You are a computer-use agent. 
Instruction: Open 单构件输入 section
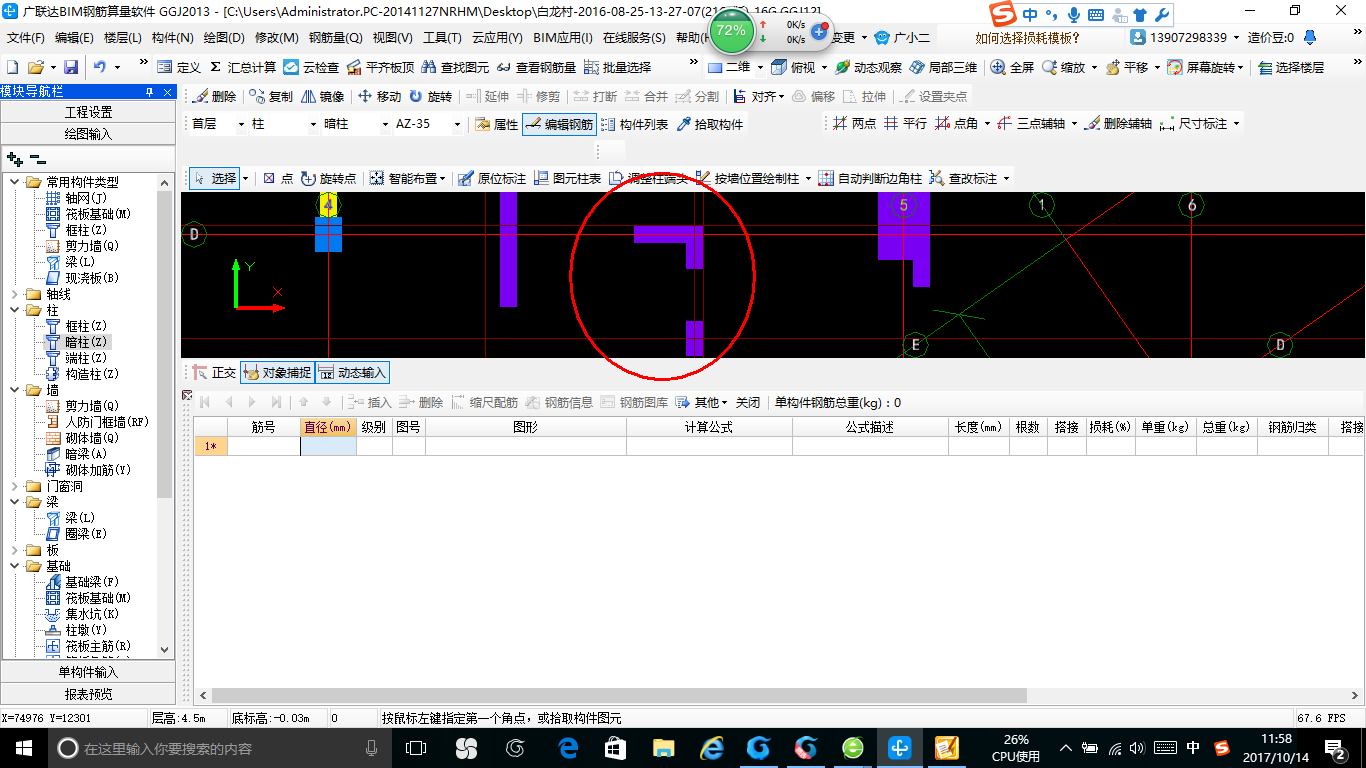click(x=88, y=672)
